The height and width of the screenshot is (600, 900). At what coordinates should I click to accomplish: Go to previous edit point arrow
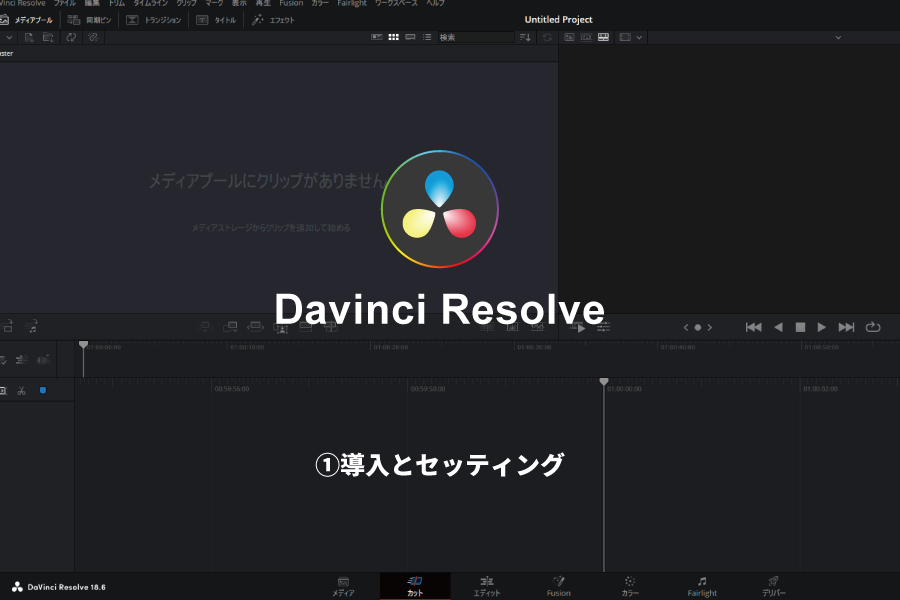685,328
